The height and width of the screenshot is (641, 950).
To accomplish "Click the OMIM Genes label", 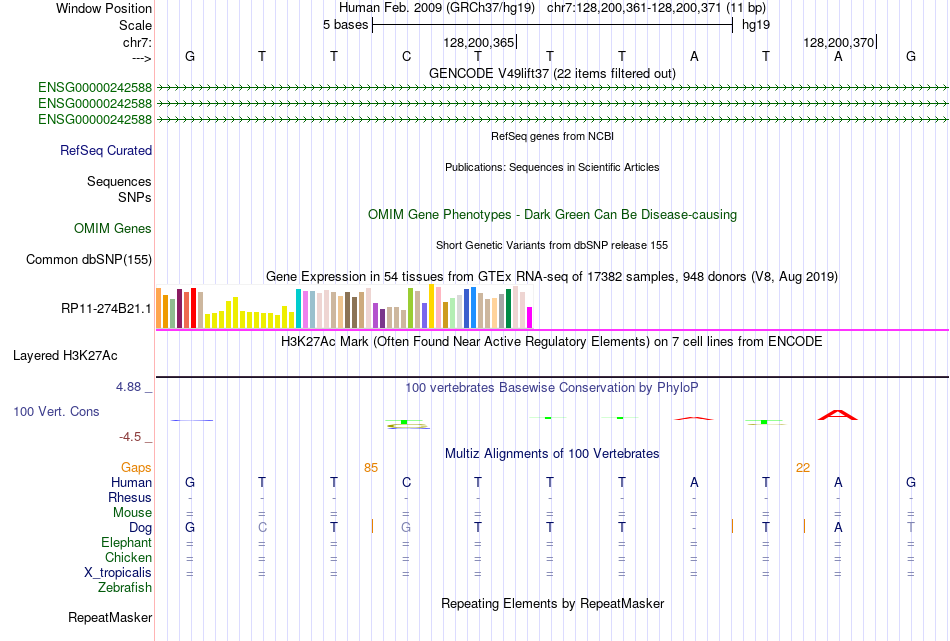I will pos(113,228).
